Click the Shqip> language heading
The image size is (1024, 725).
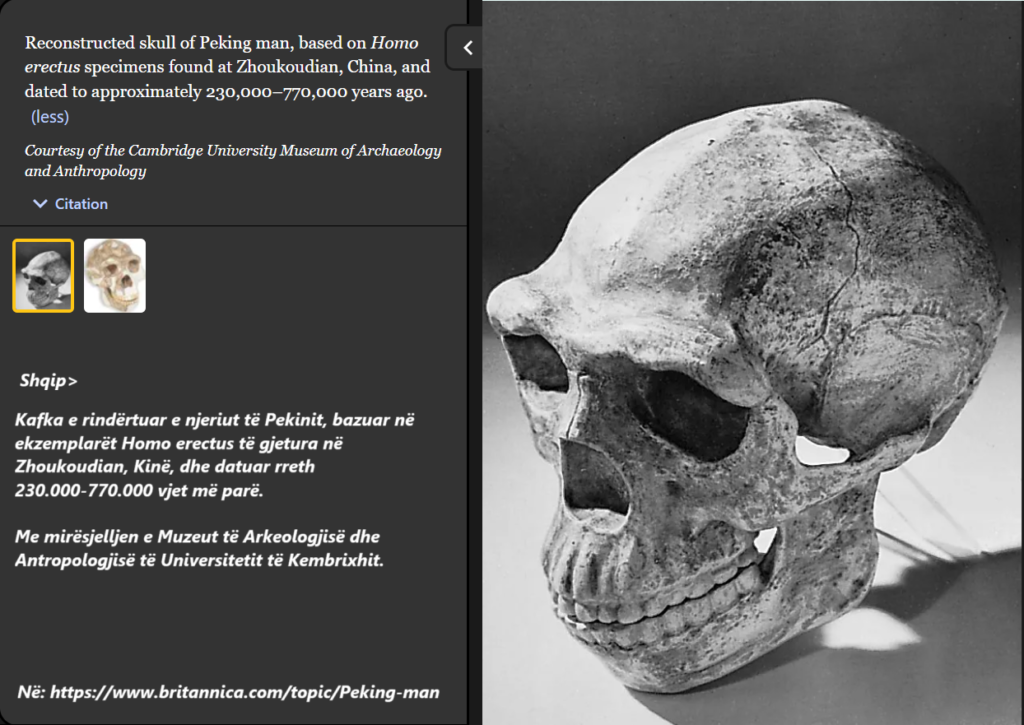coord(48,380)
